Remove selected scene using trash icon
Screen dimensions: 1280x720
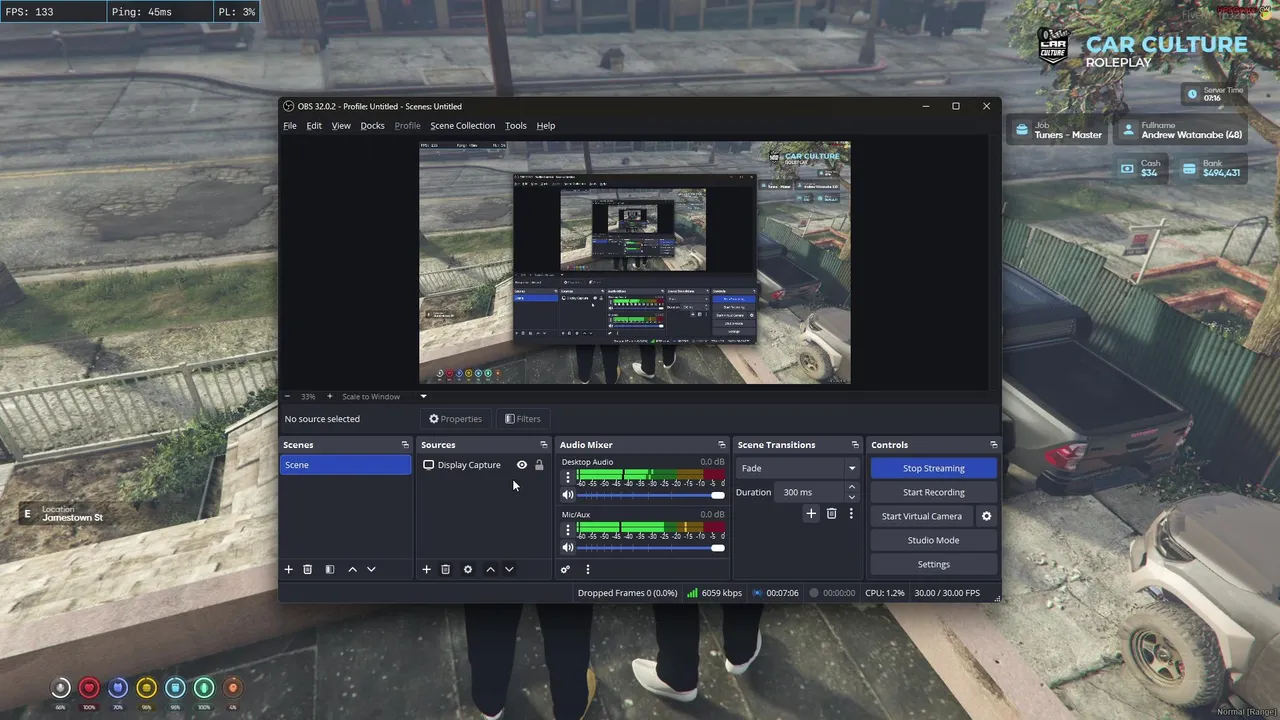point(307,569)
